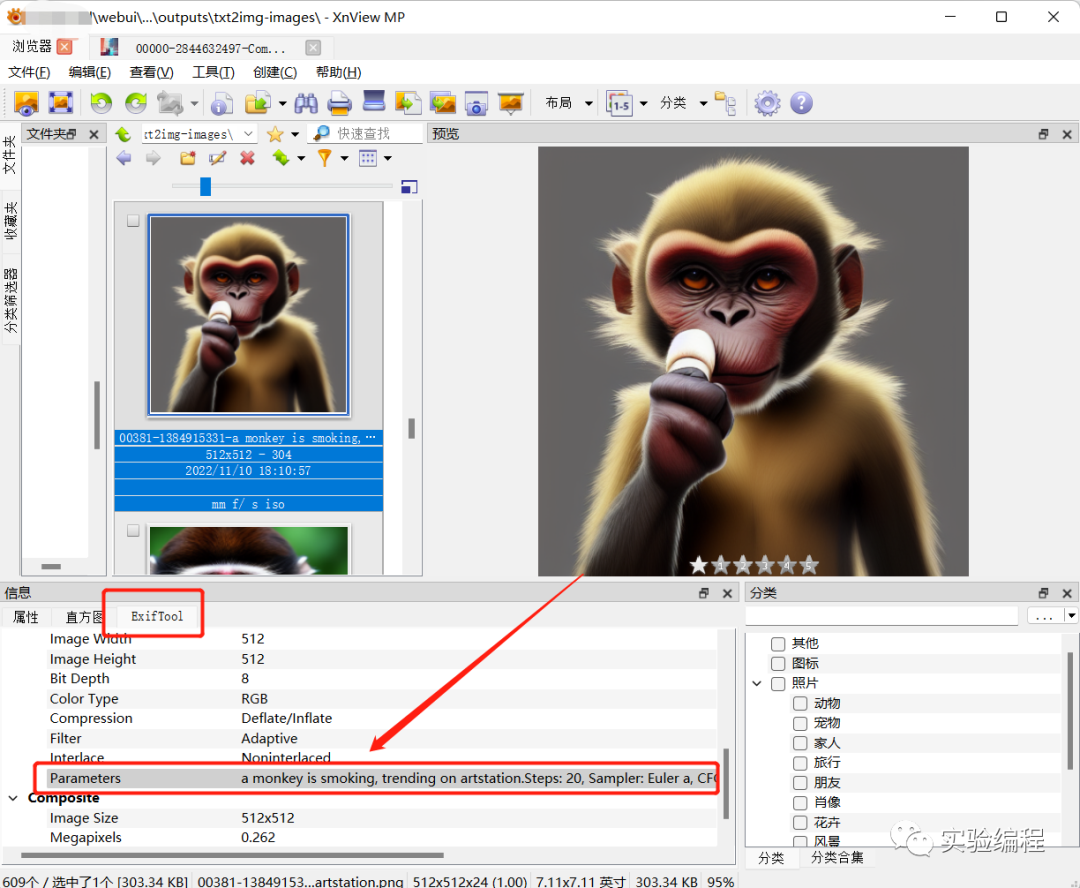
Task: Click the printer icon
Action: pyautogui.click(x=340, y=103)
